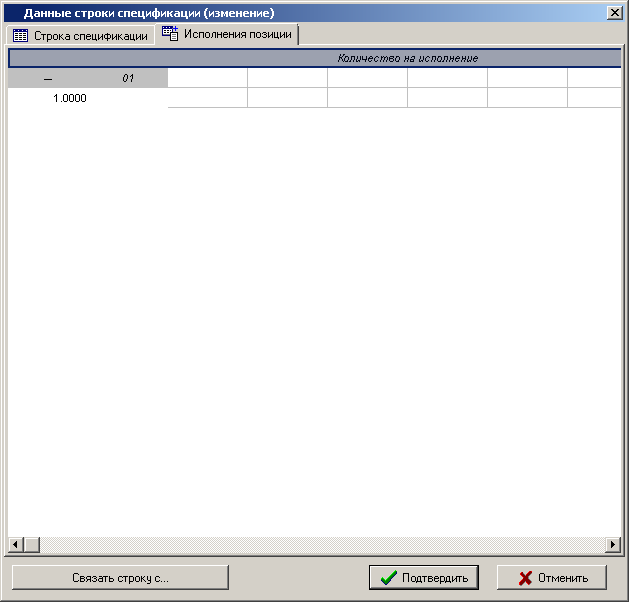The width and height of the screenshot is (629, 602).
Task: Select the column header labeled 01
Action: (127, 78)
